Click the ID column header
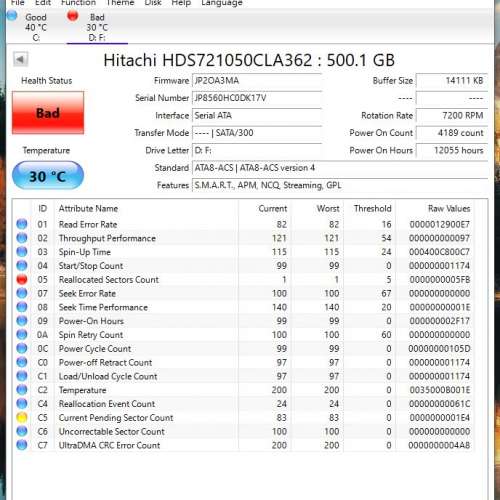The width and height of the screenshot is (500, 500). pyautogui.click(x=42, y=209)
